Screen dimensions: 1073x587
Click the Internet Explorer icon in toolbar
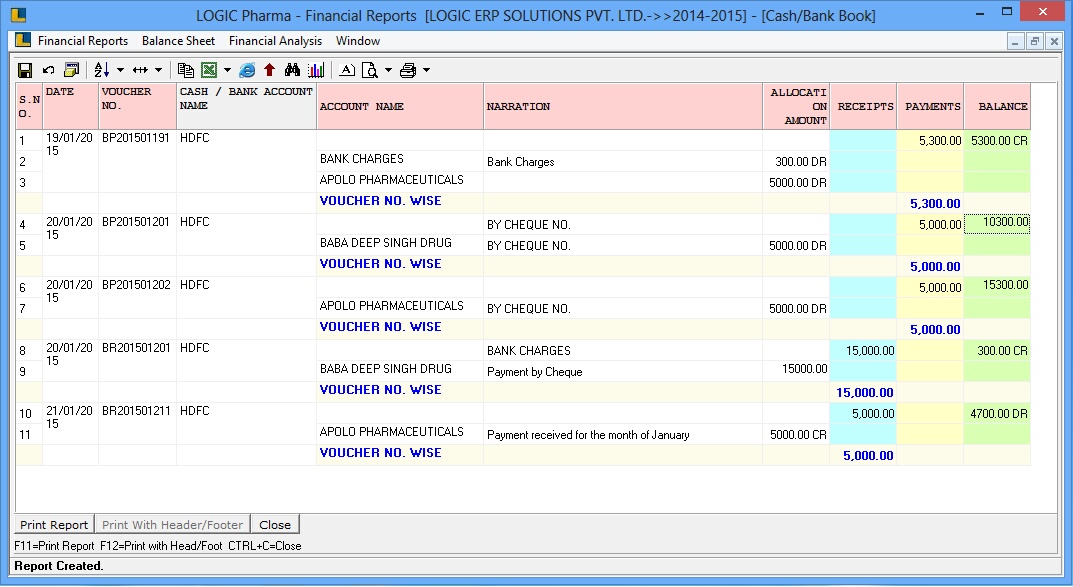pyautogui.click(x=247, y=70)
